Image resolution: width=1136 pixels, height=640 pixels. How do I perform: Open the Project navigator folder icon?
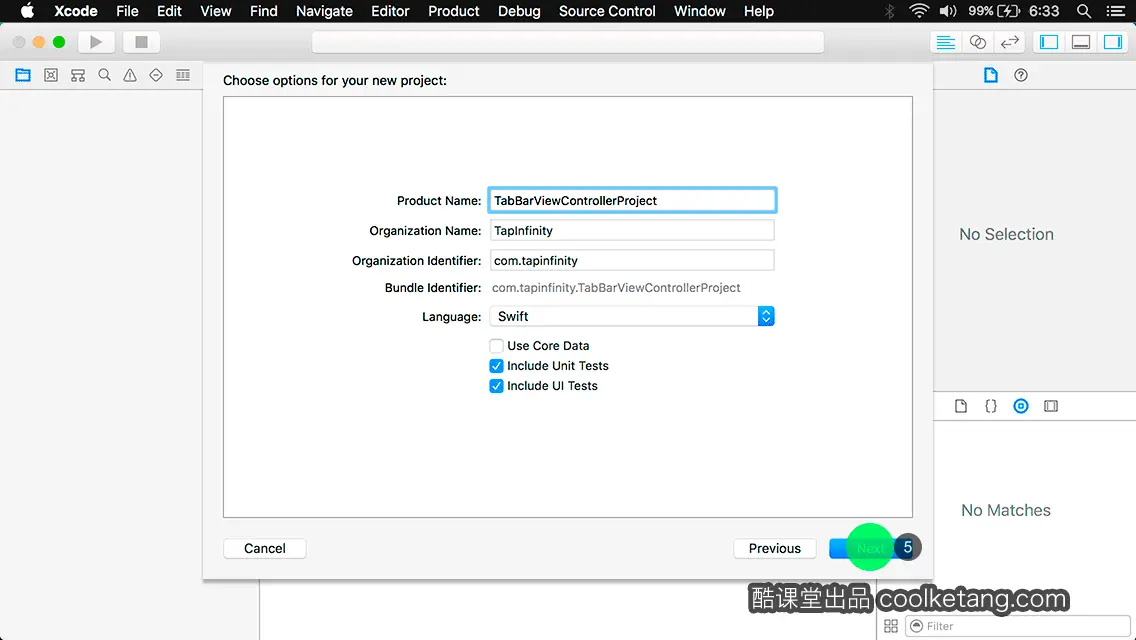point(23,75)
